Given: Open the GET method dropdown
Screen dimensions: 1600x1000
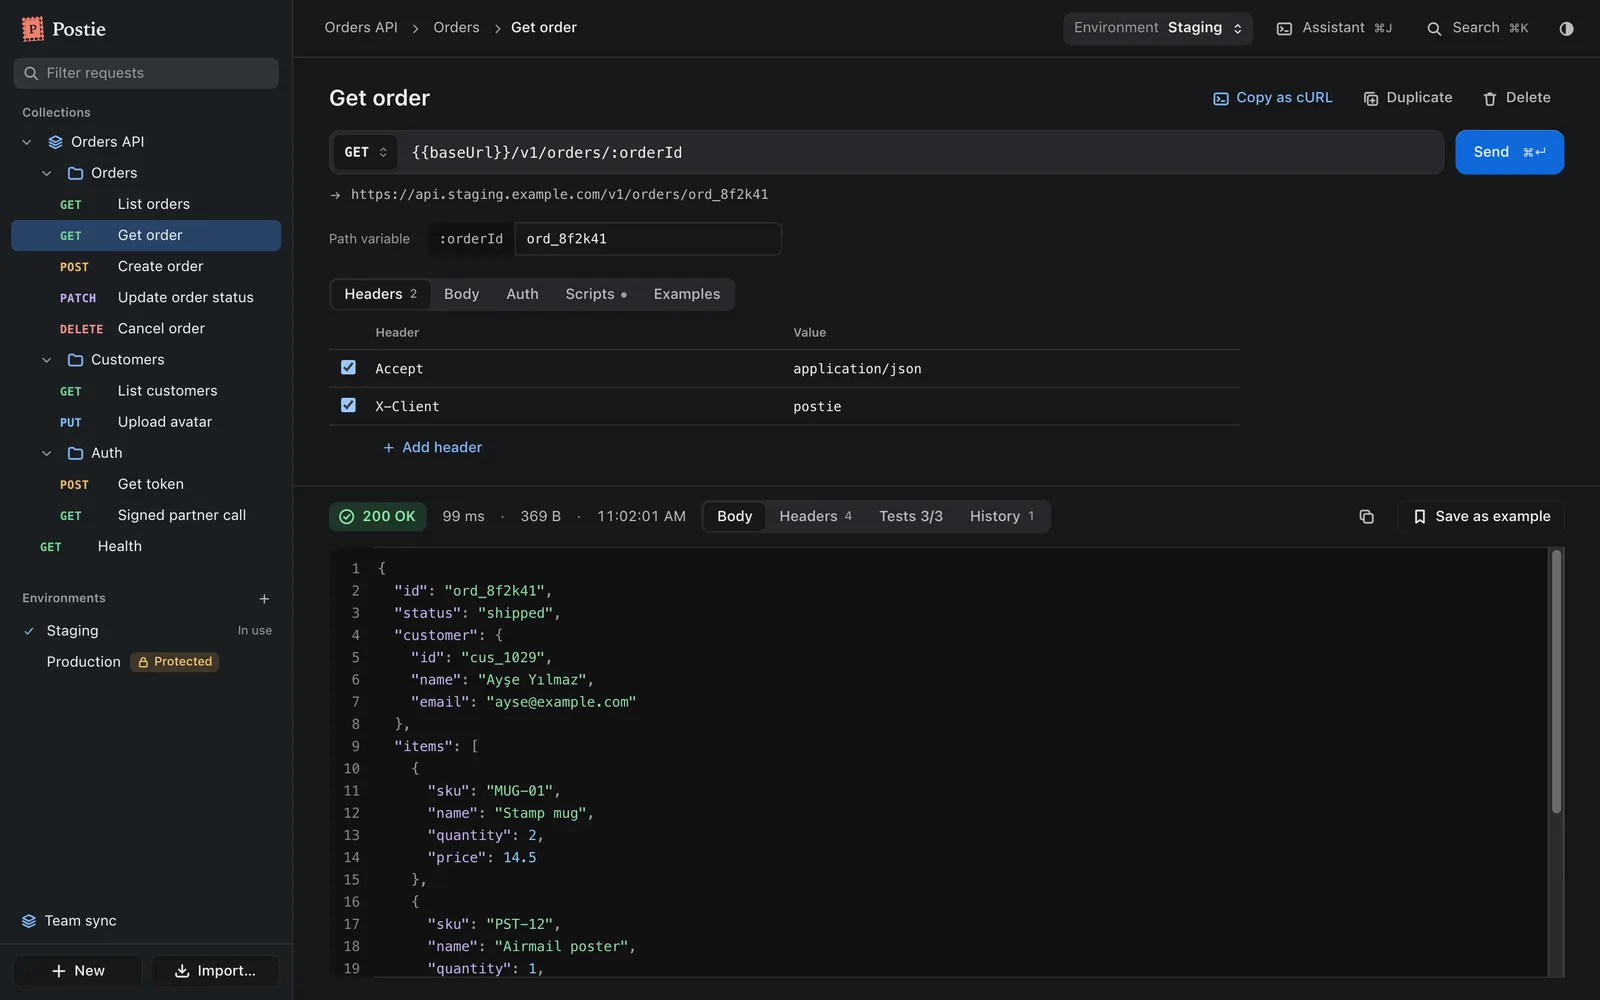Looking at the screenshot, I should click(365, 152).
